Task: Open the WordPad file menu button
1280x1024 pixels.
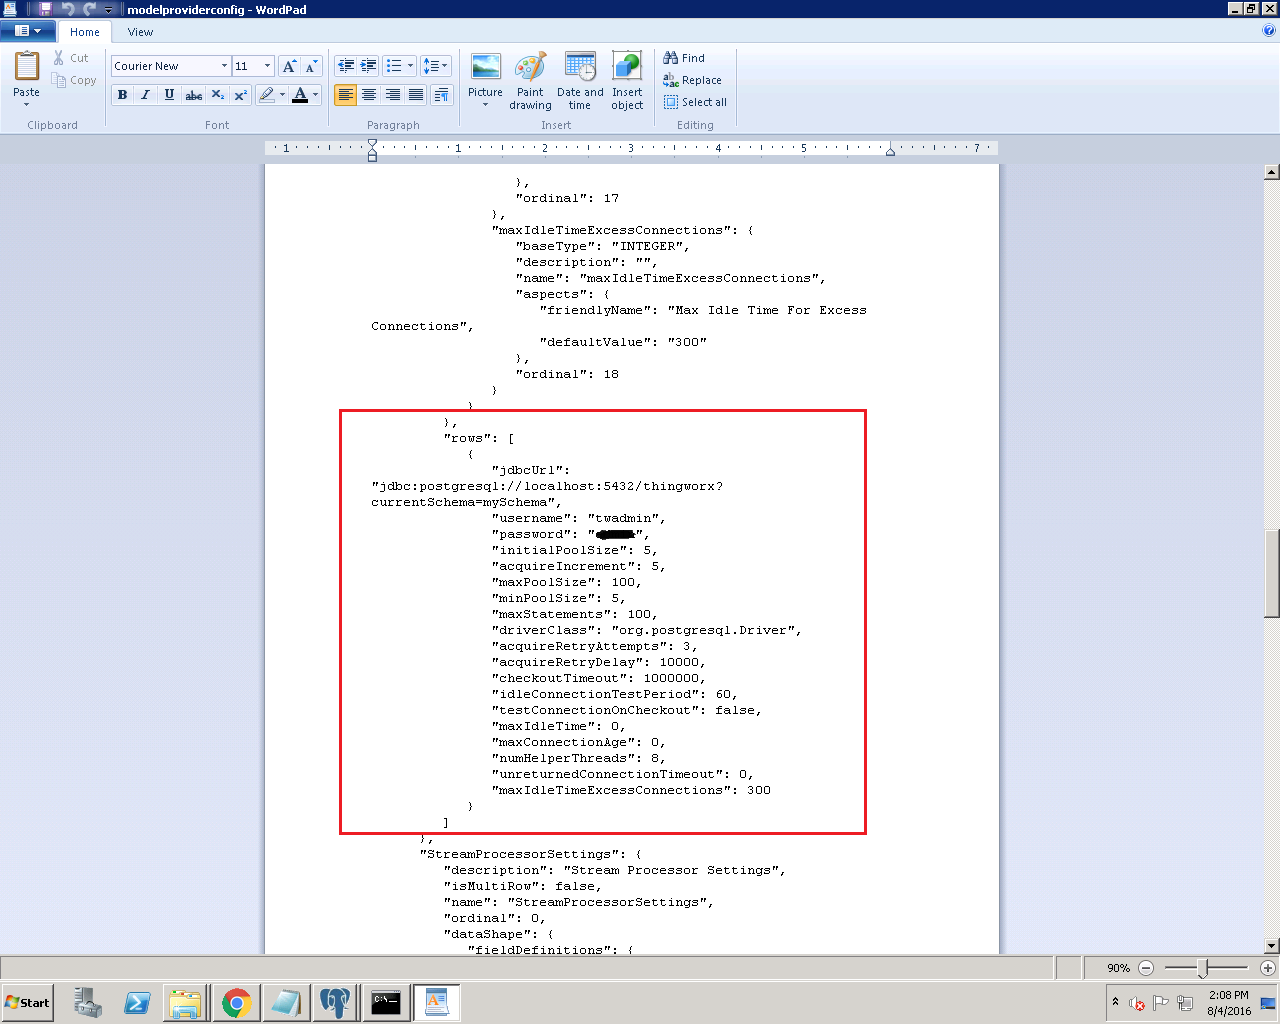Action: 27,31
